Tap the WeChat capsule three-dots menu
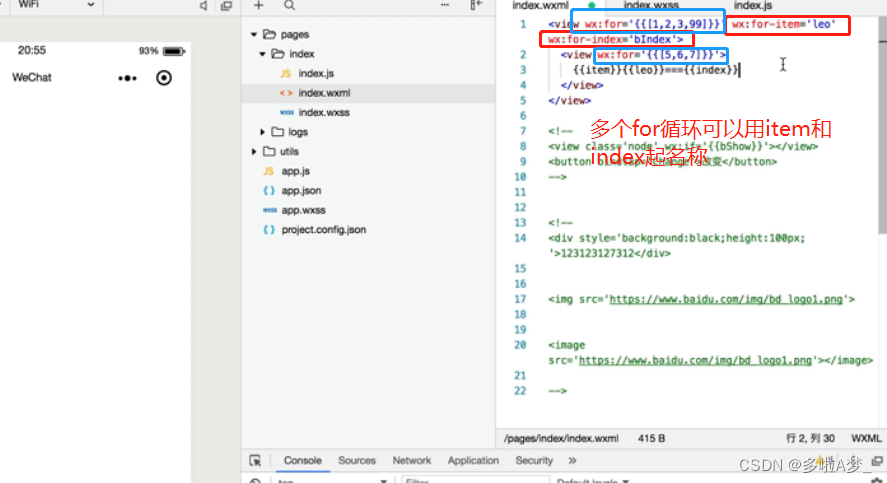 (x=127, y=78)
